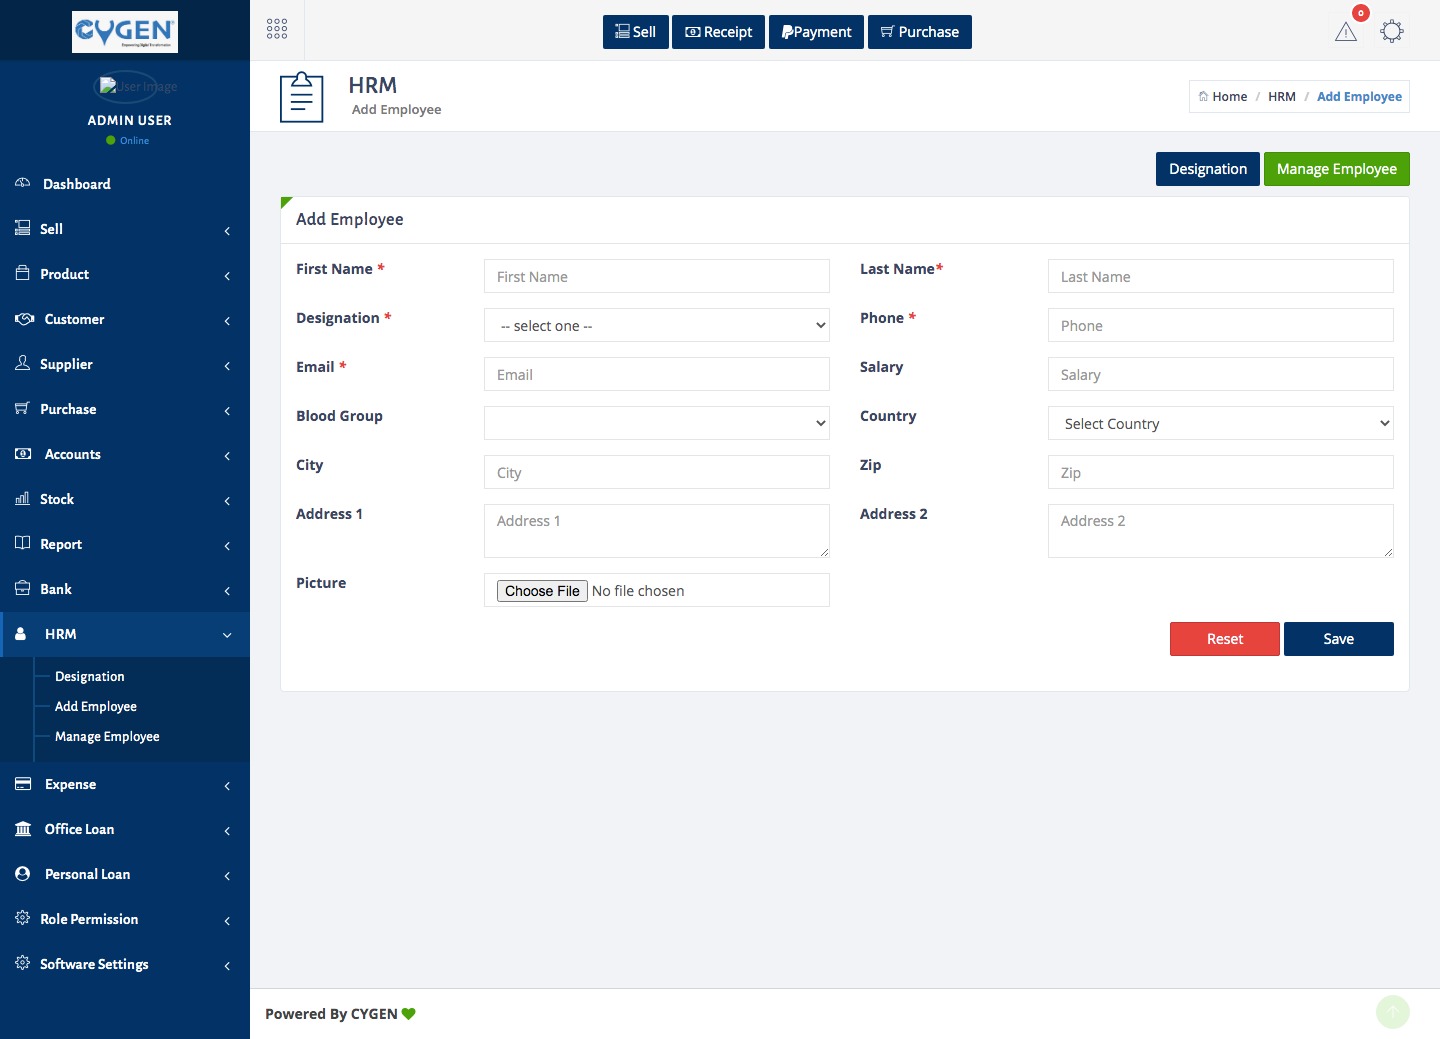This screenshot has height=1039, width=1440.
Task: Click into the City field
Action: 657,472
